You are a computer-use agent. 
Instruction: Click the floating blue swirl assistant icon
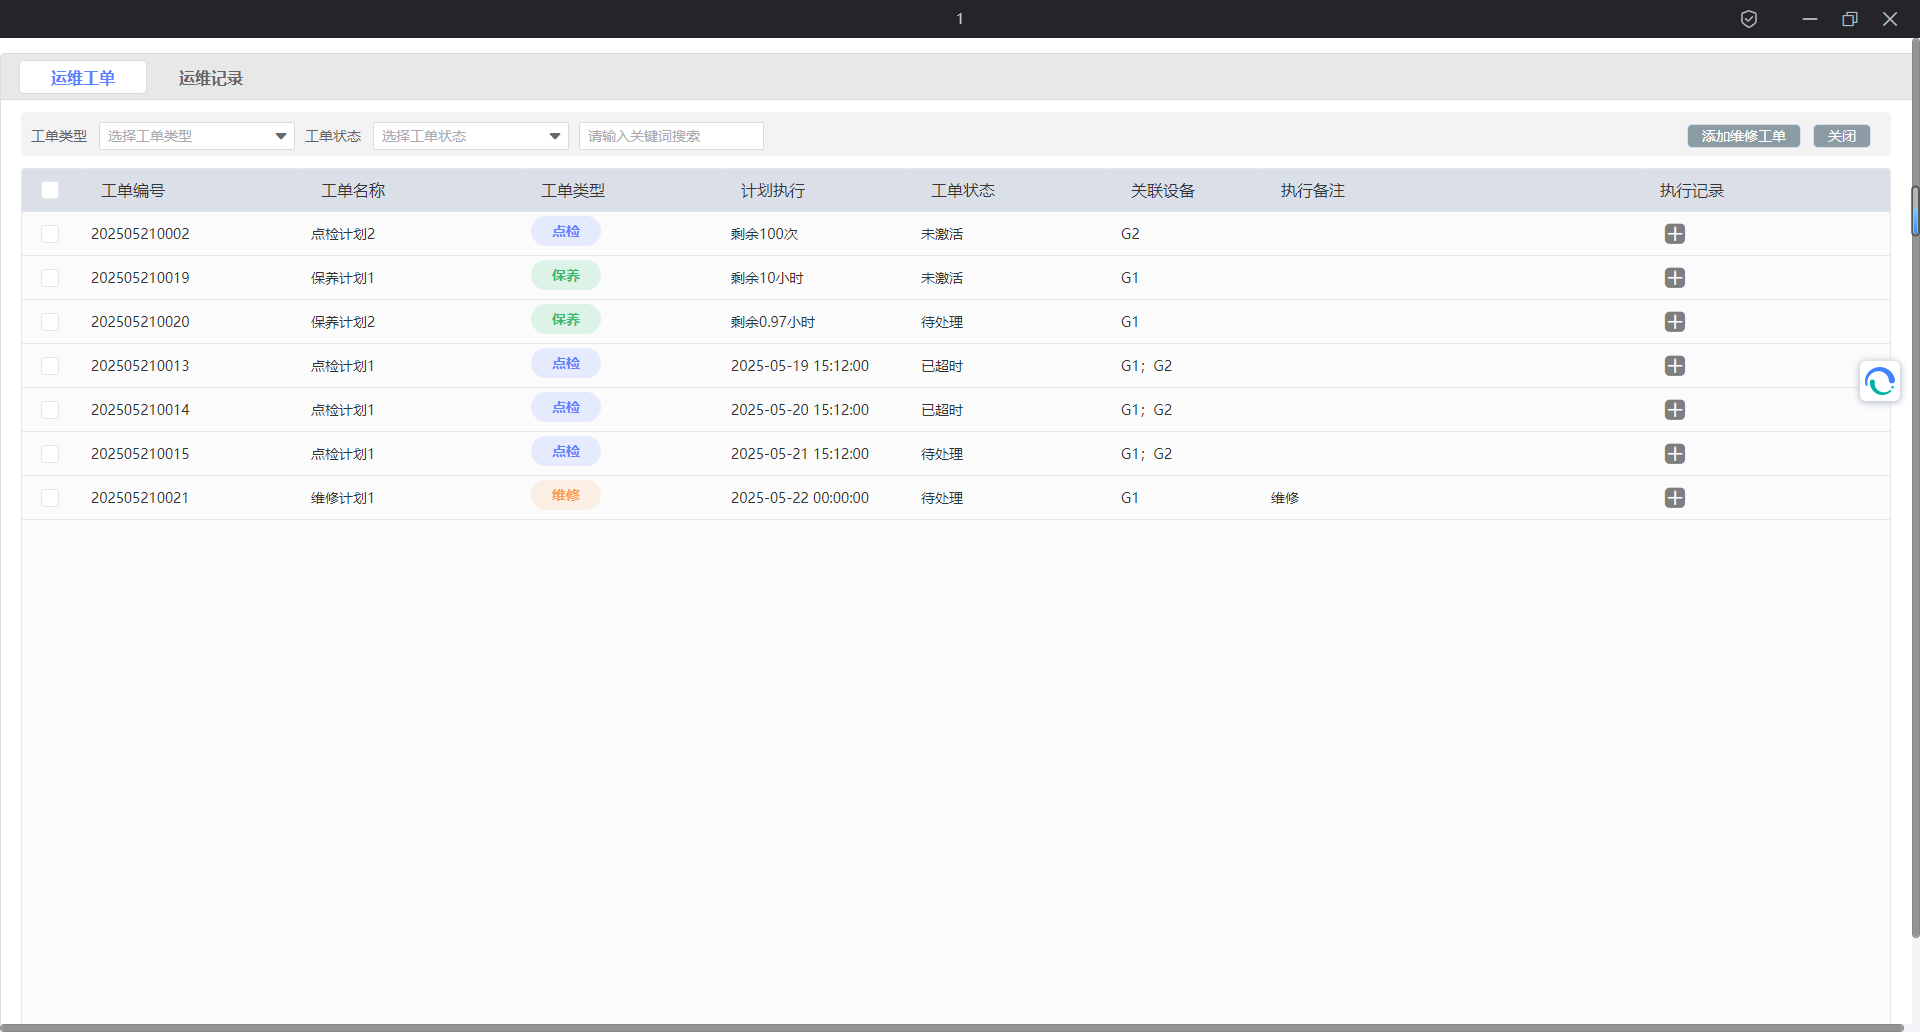pyautogui.click(x=1879, y=382)
